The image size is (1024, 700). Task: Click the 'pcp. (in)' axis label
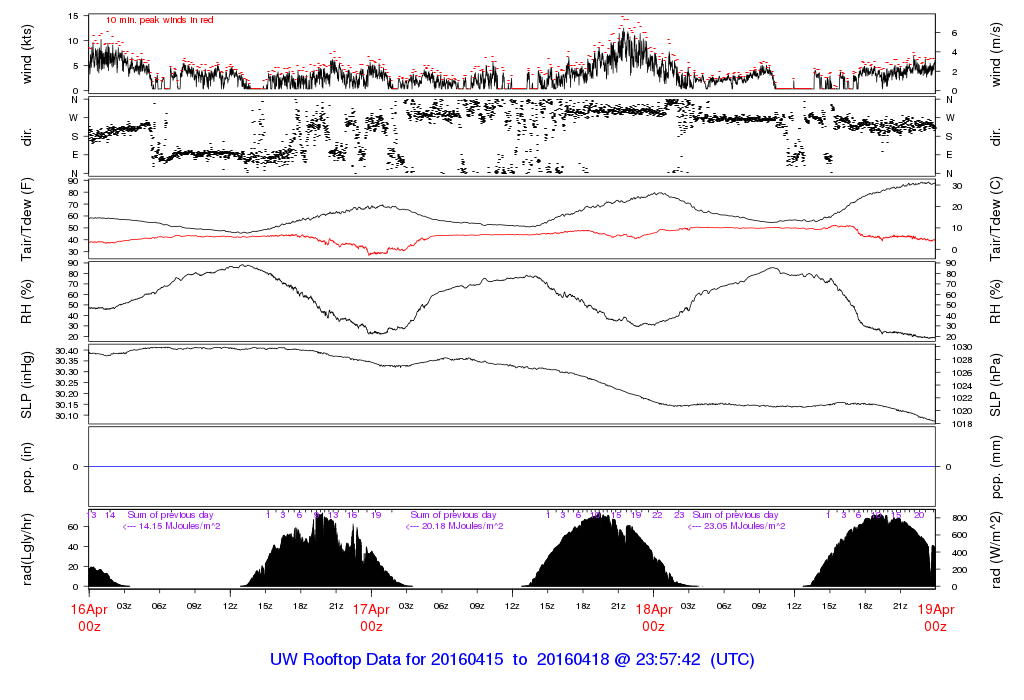[x=28, y=467]
